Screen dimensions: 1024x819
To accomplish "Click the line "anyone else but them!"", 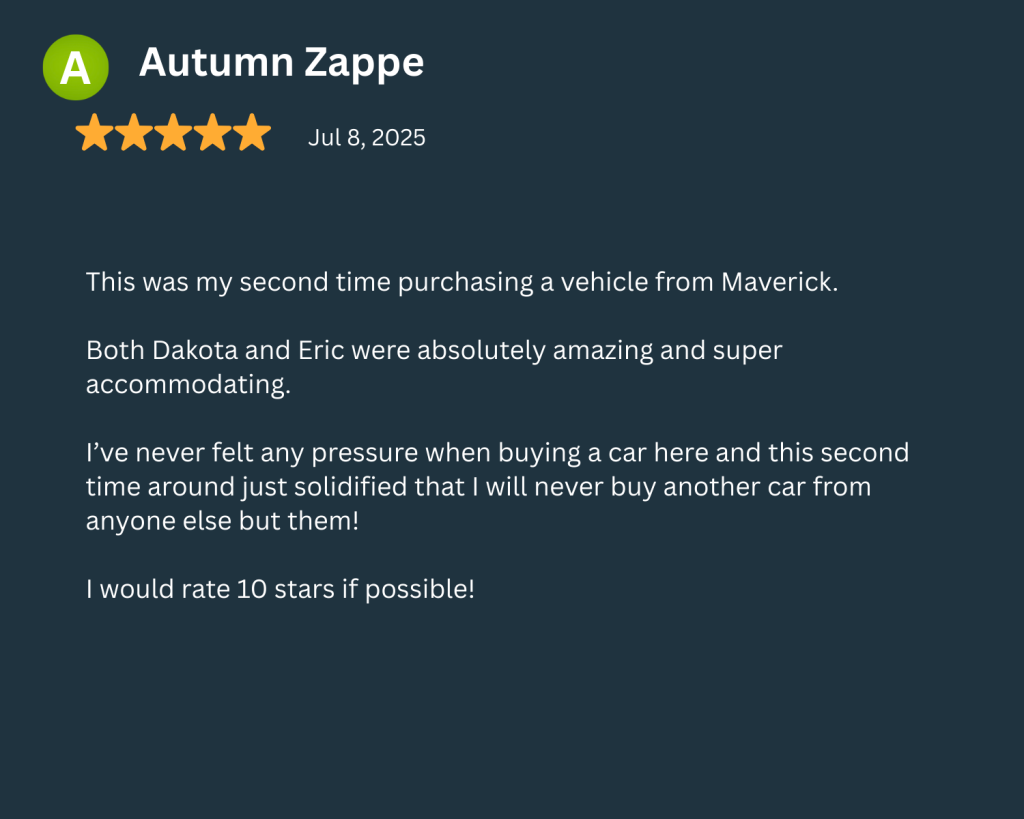I will tap(222, 521).
